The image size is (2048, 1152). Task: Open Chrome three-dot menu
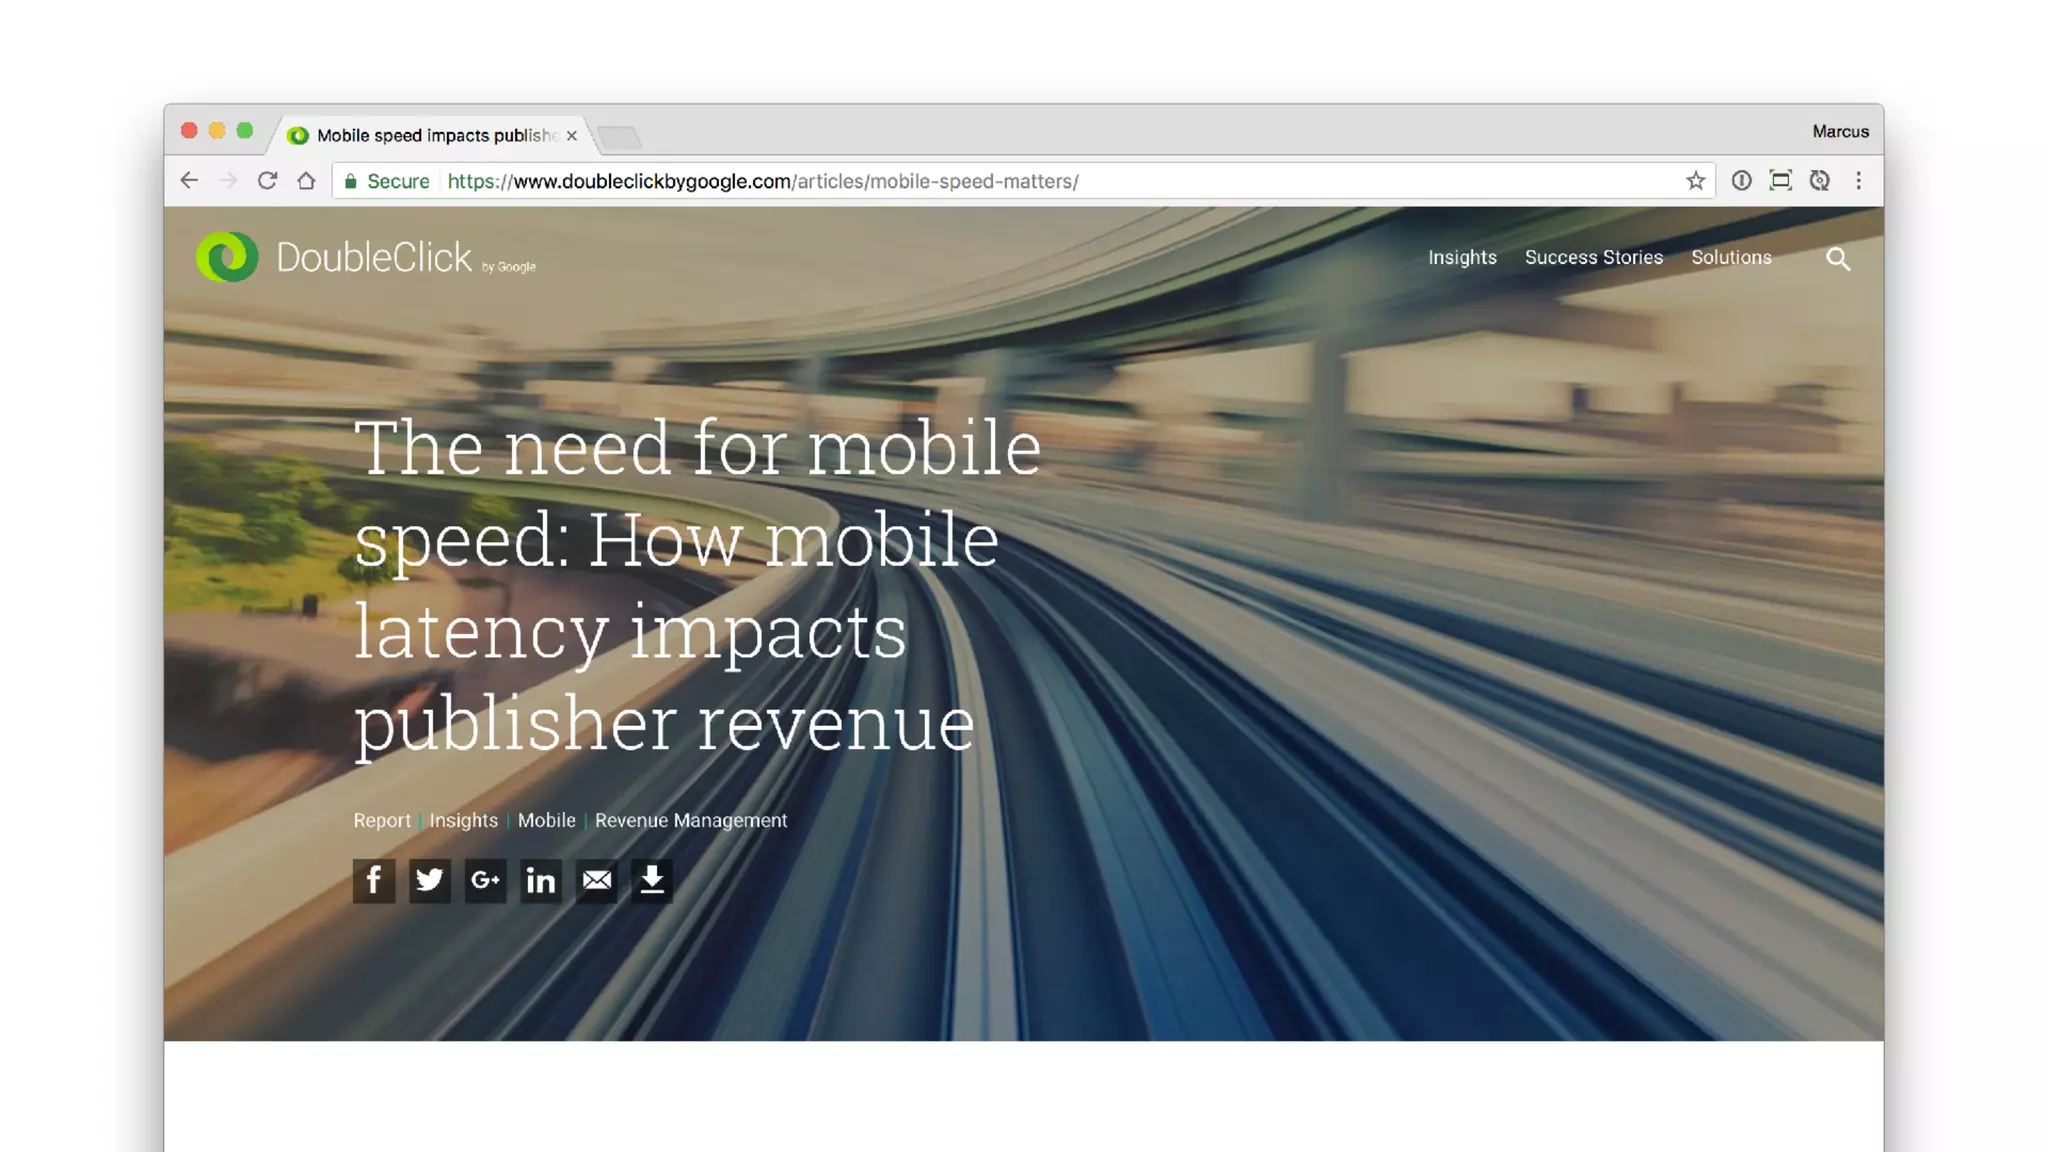tap(1859, 181)
